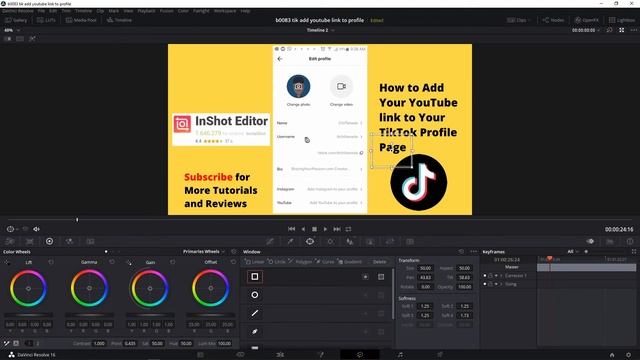Show the Keyframes editor palette

tap(590, 241)
